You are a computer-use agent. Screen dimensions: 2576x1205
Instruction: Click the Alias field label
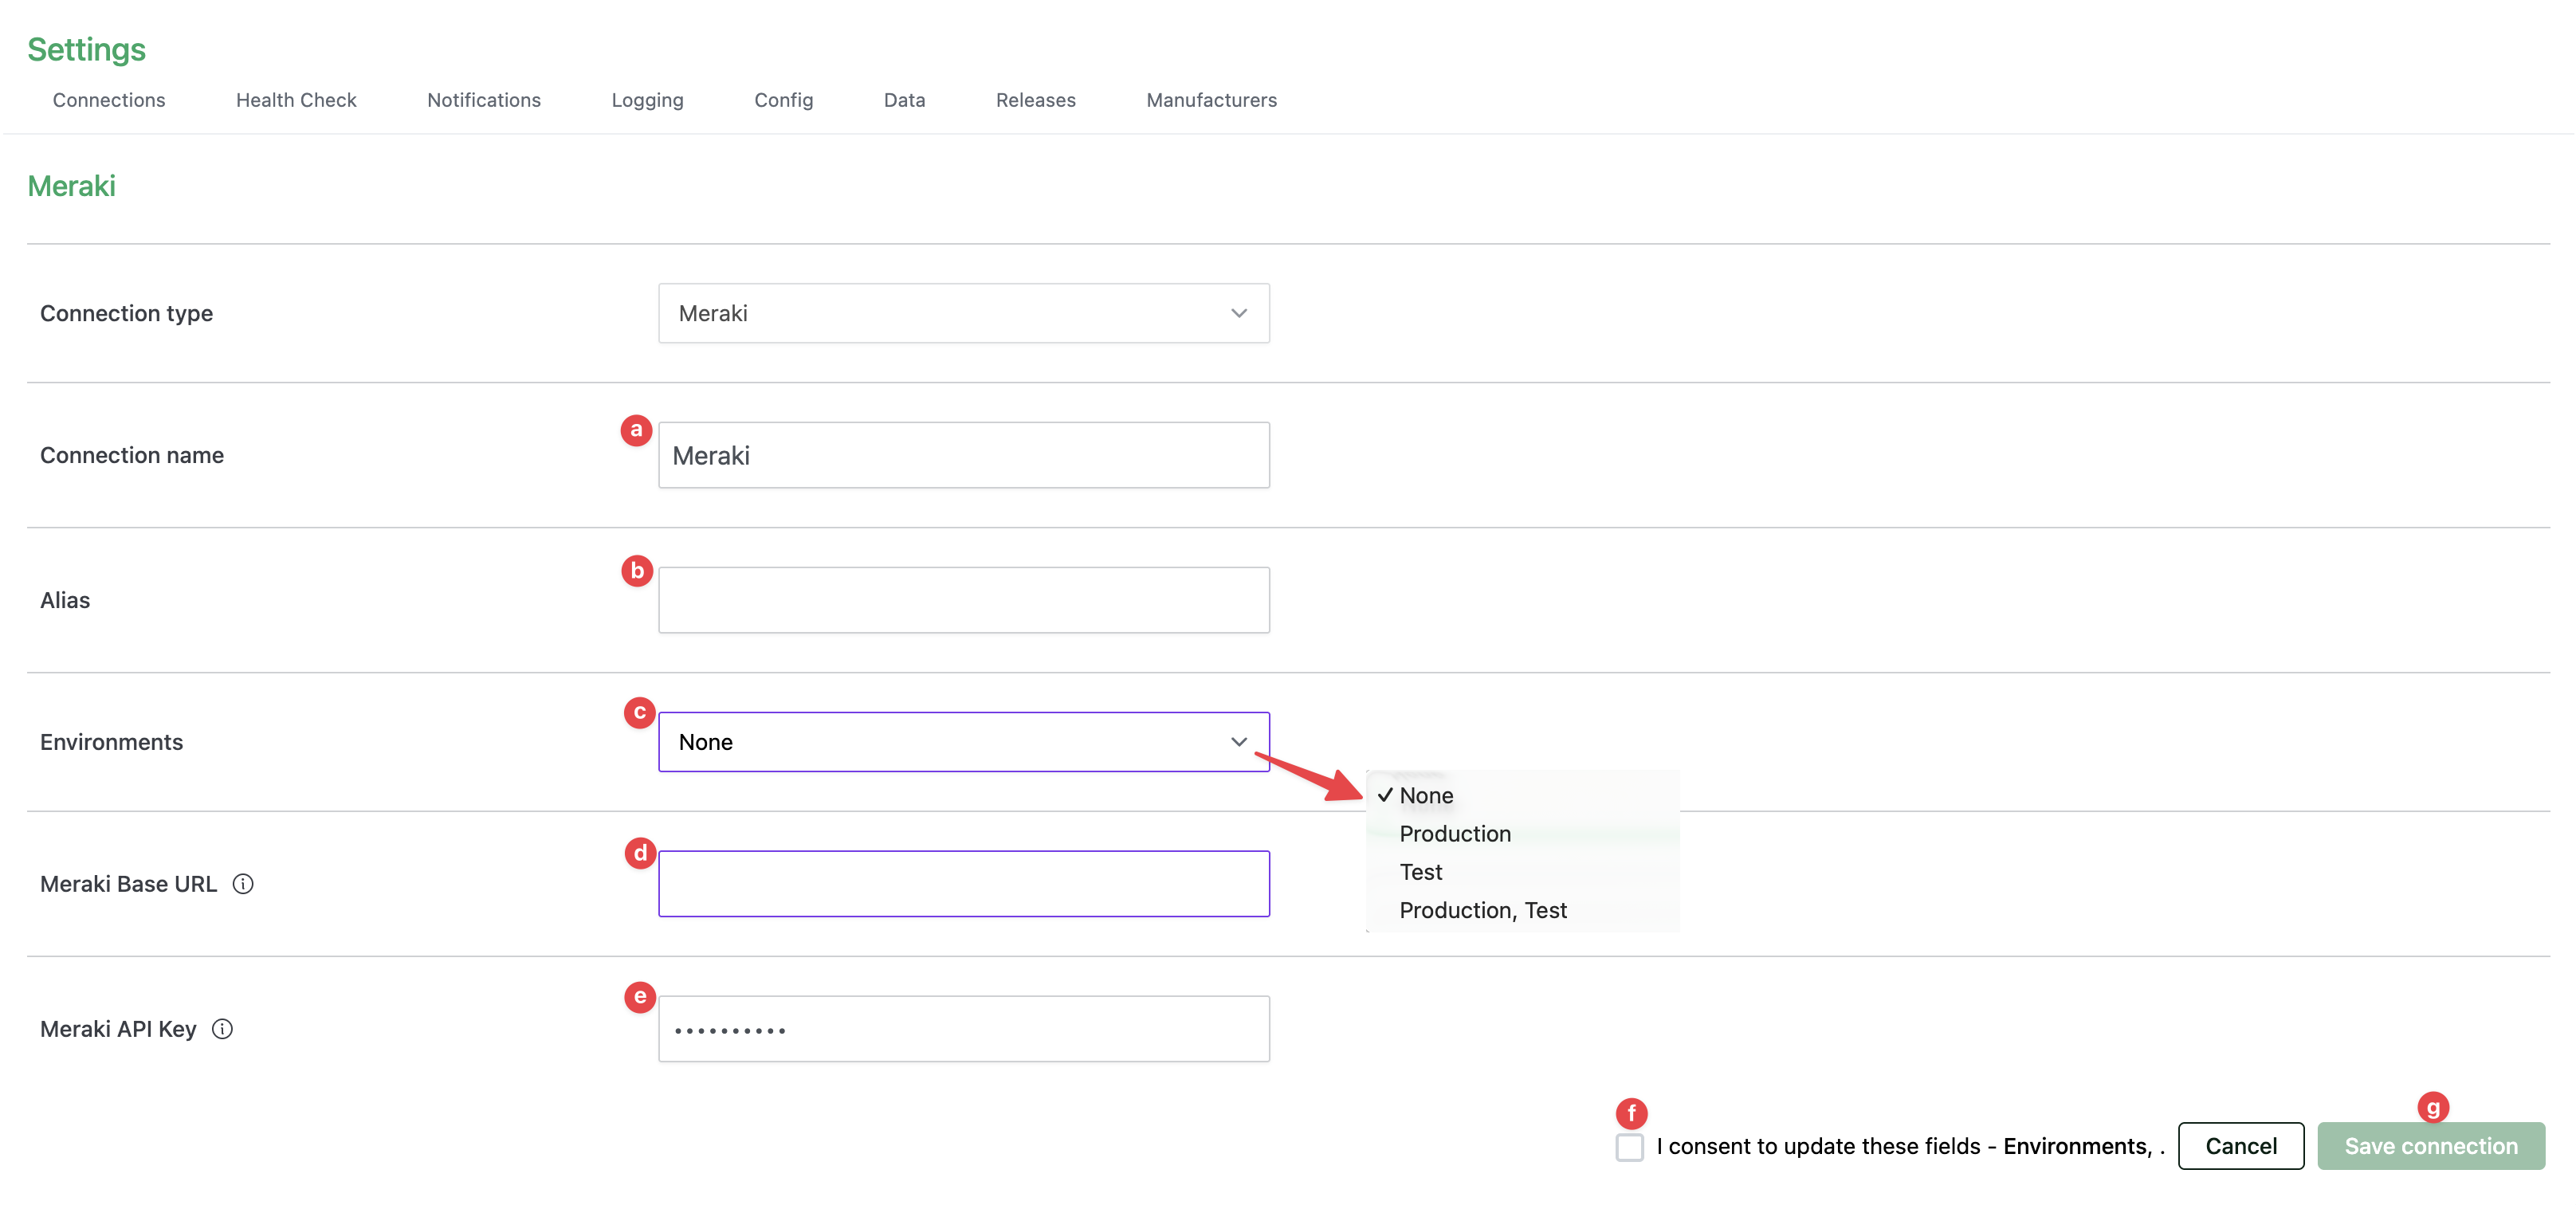click(x=65, y=600)
